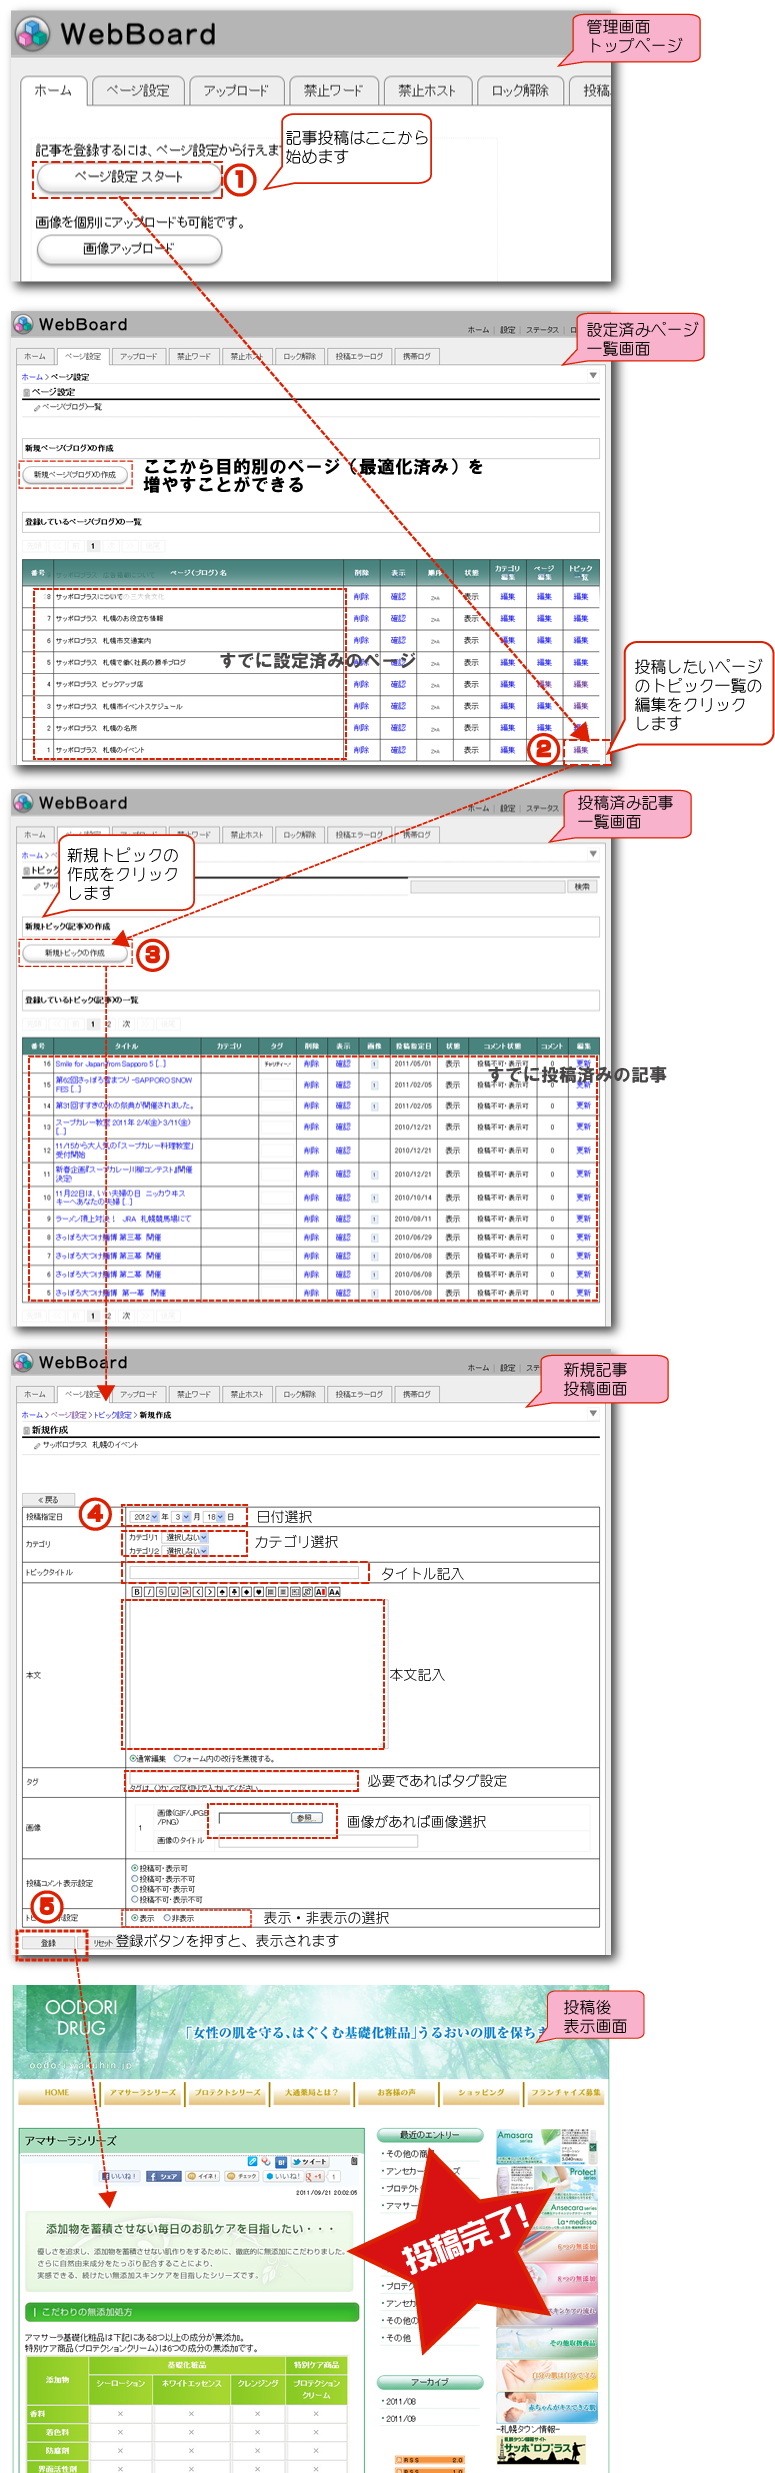775x2473 pixels.
Task: Select the 投稿不可・表示可 comment option
Action: [x=135, y=1889]
